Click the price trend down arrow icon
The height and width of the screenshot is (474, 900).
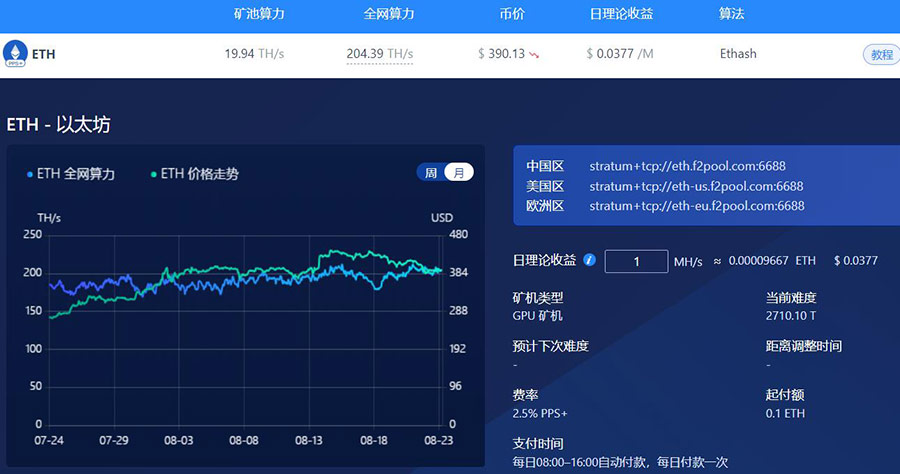point(534,55)
